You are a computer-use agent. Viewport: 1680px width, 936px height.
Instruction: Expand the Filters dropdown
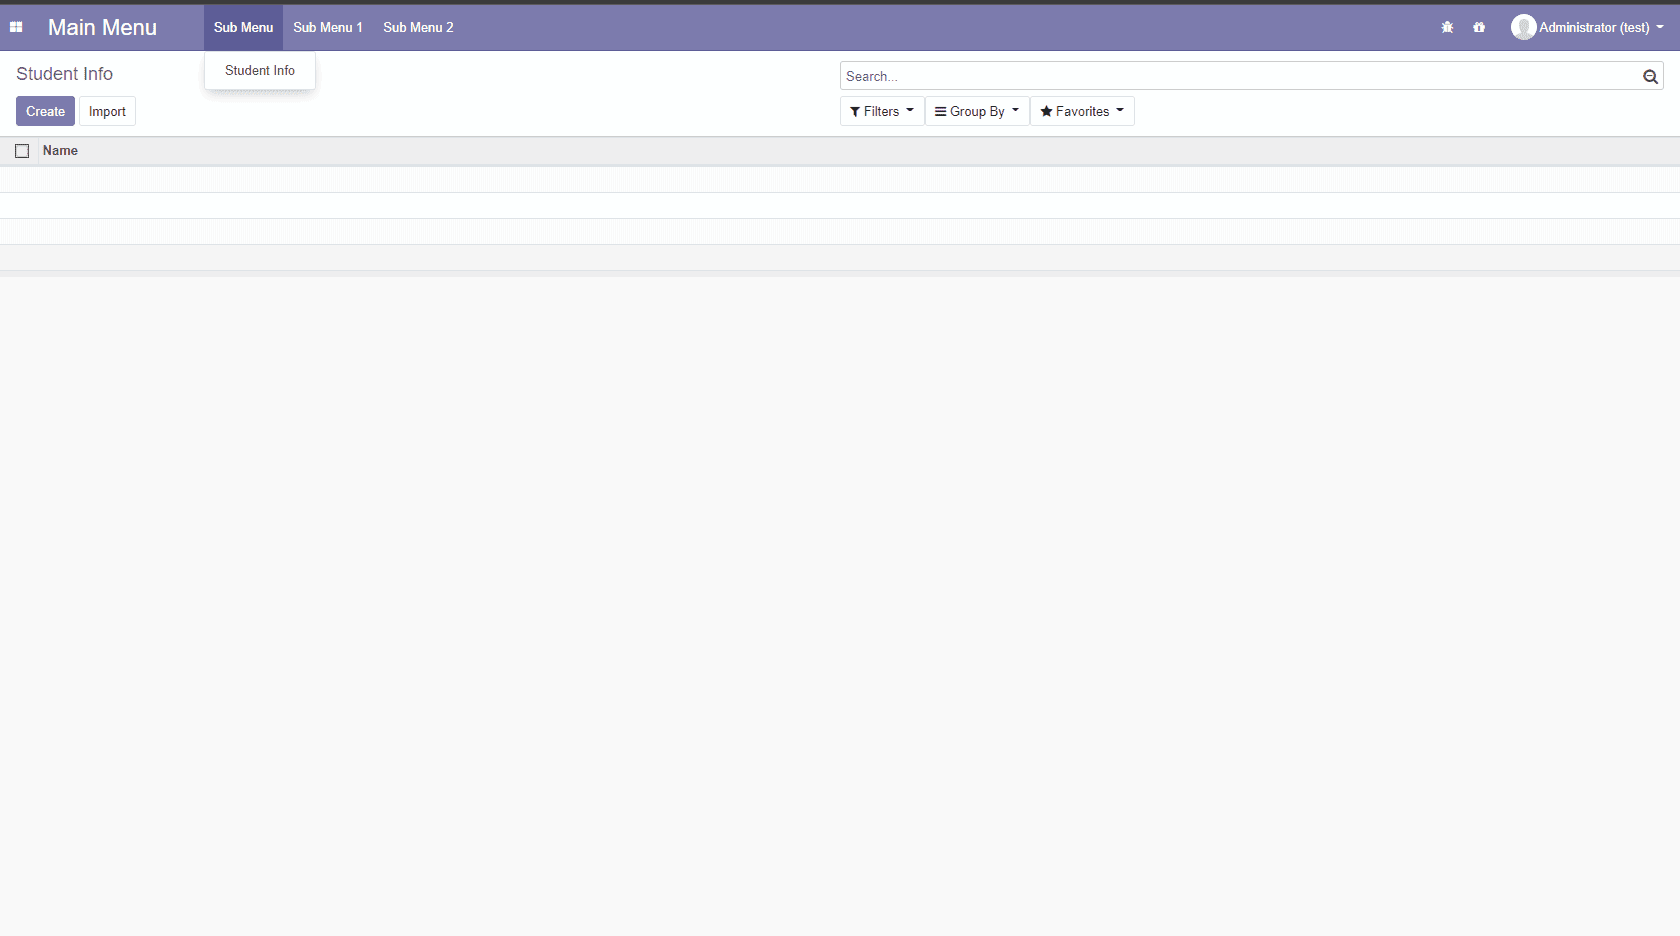click(882, 111)
